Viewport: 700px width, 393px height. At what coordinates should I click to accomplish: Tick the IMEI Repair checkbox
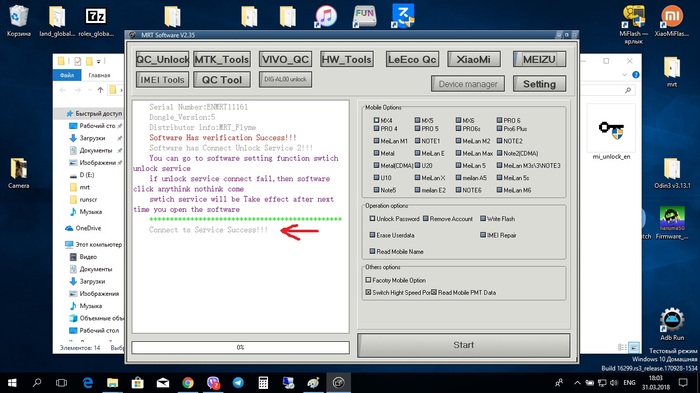483,235
